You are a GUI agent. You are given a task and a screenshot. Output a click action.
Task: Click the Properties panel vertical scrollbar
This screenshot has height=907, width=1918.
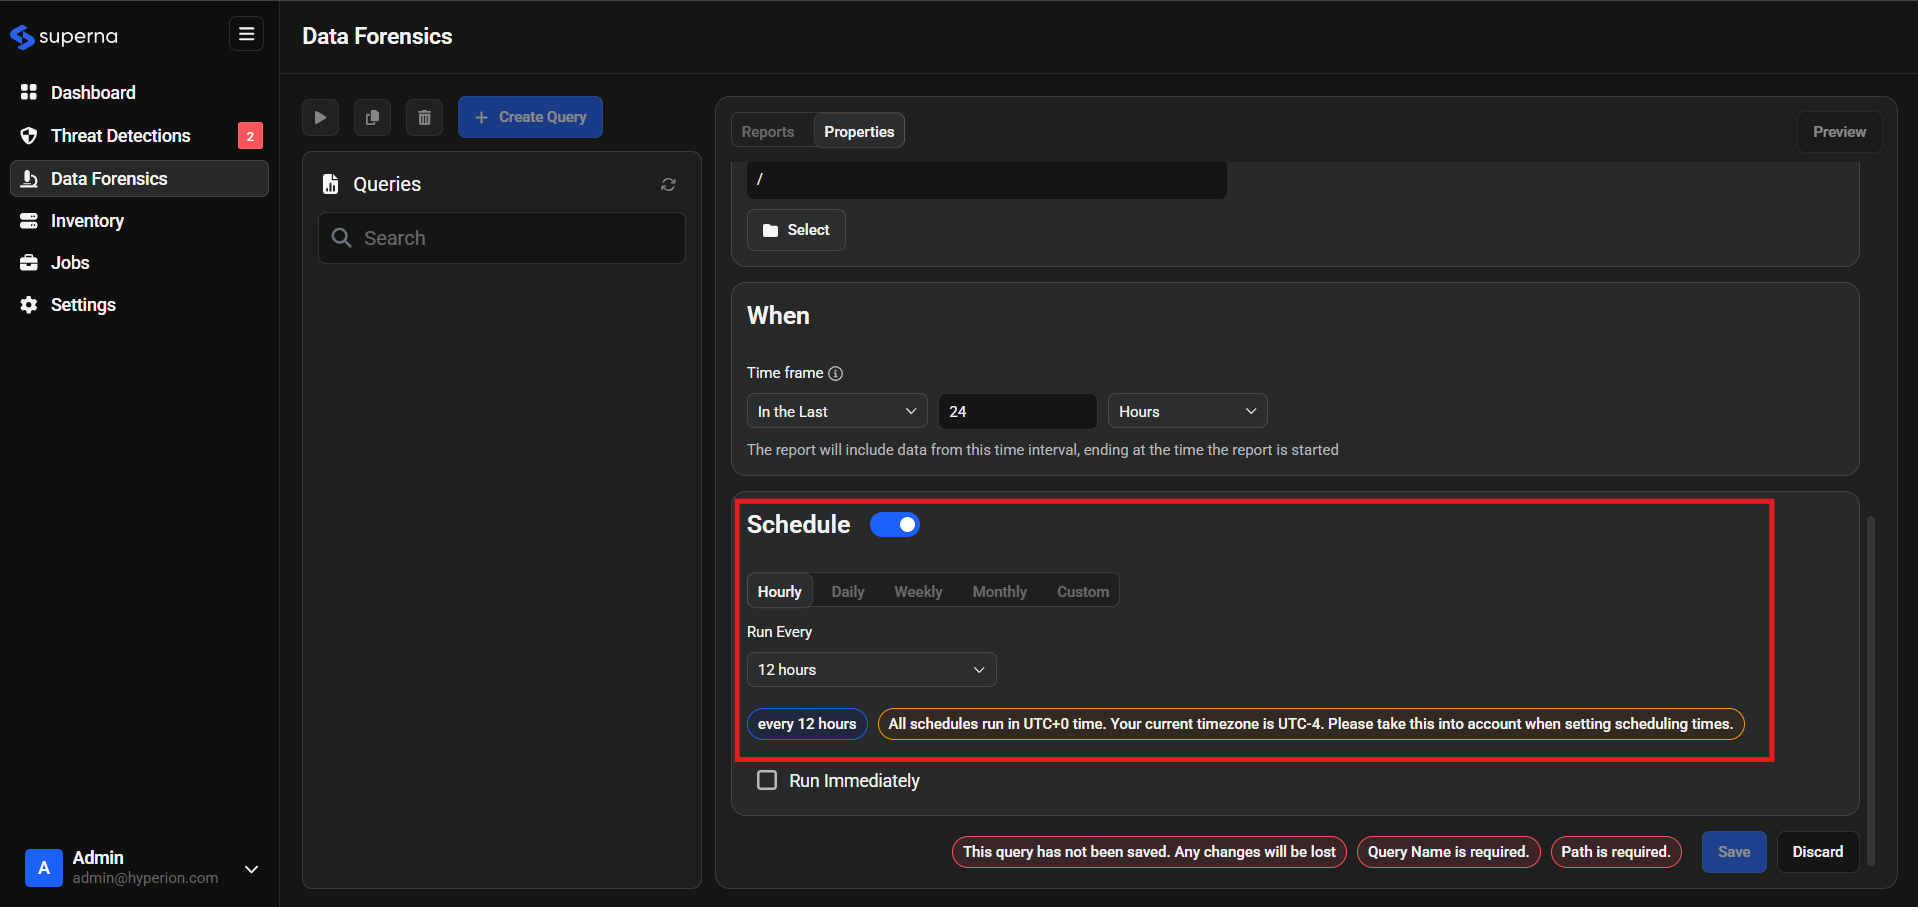[x=1870, y=690]
